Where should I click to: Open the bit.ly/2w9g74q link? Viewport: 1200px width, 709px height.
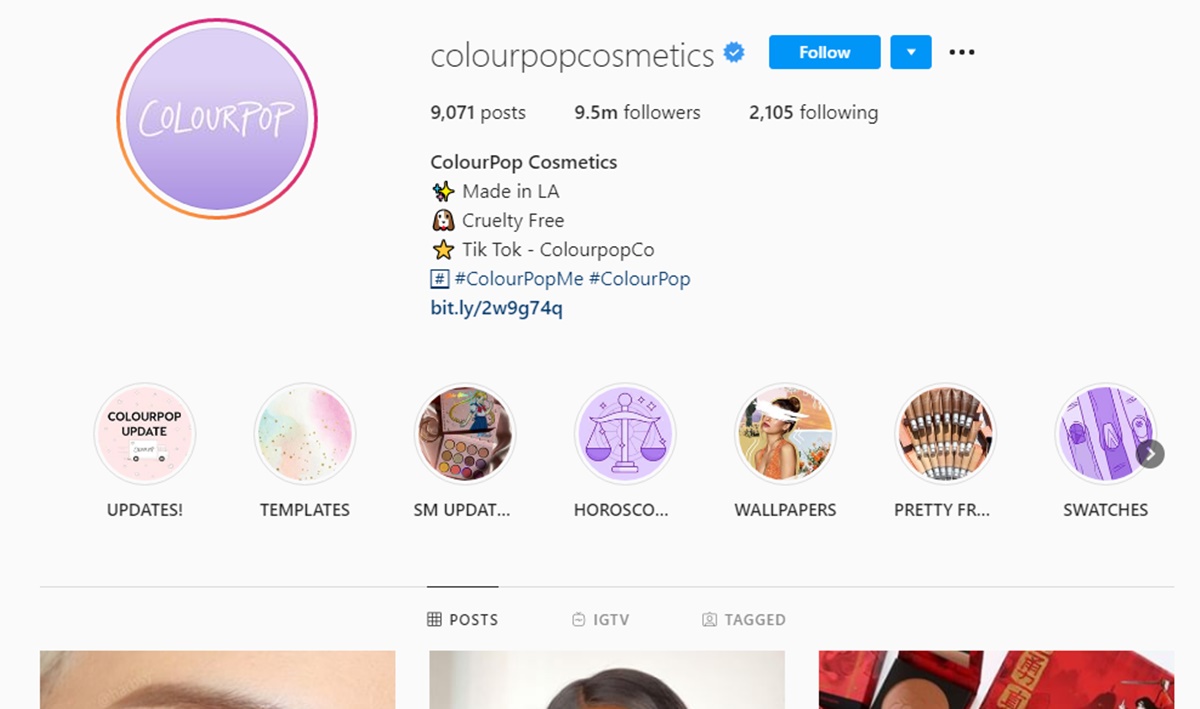pyautogui.click(x=496, y=308)
